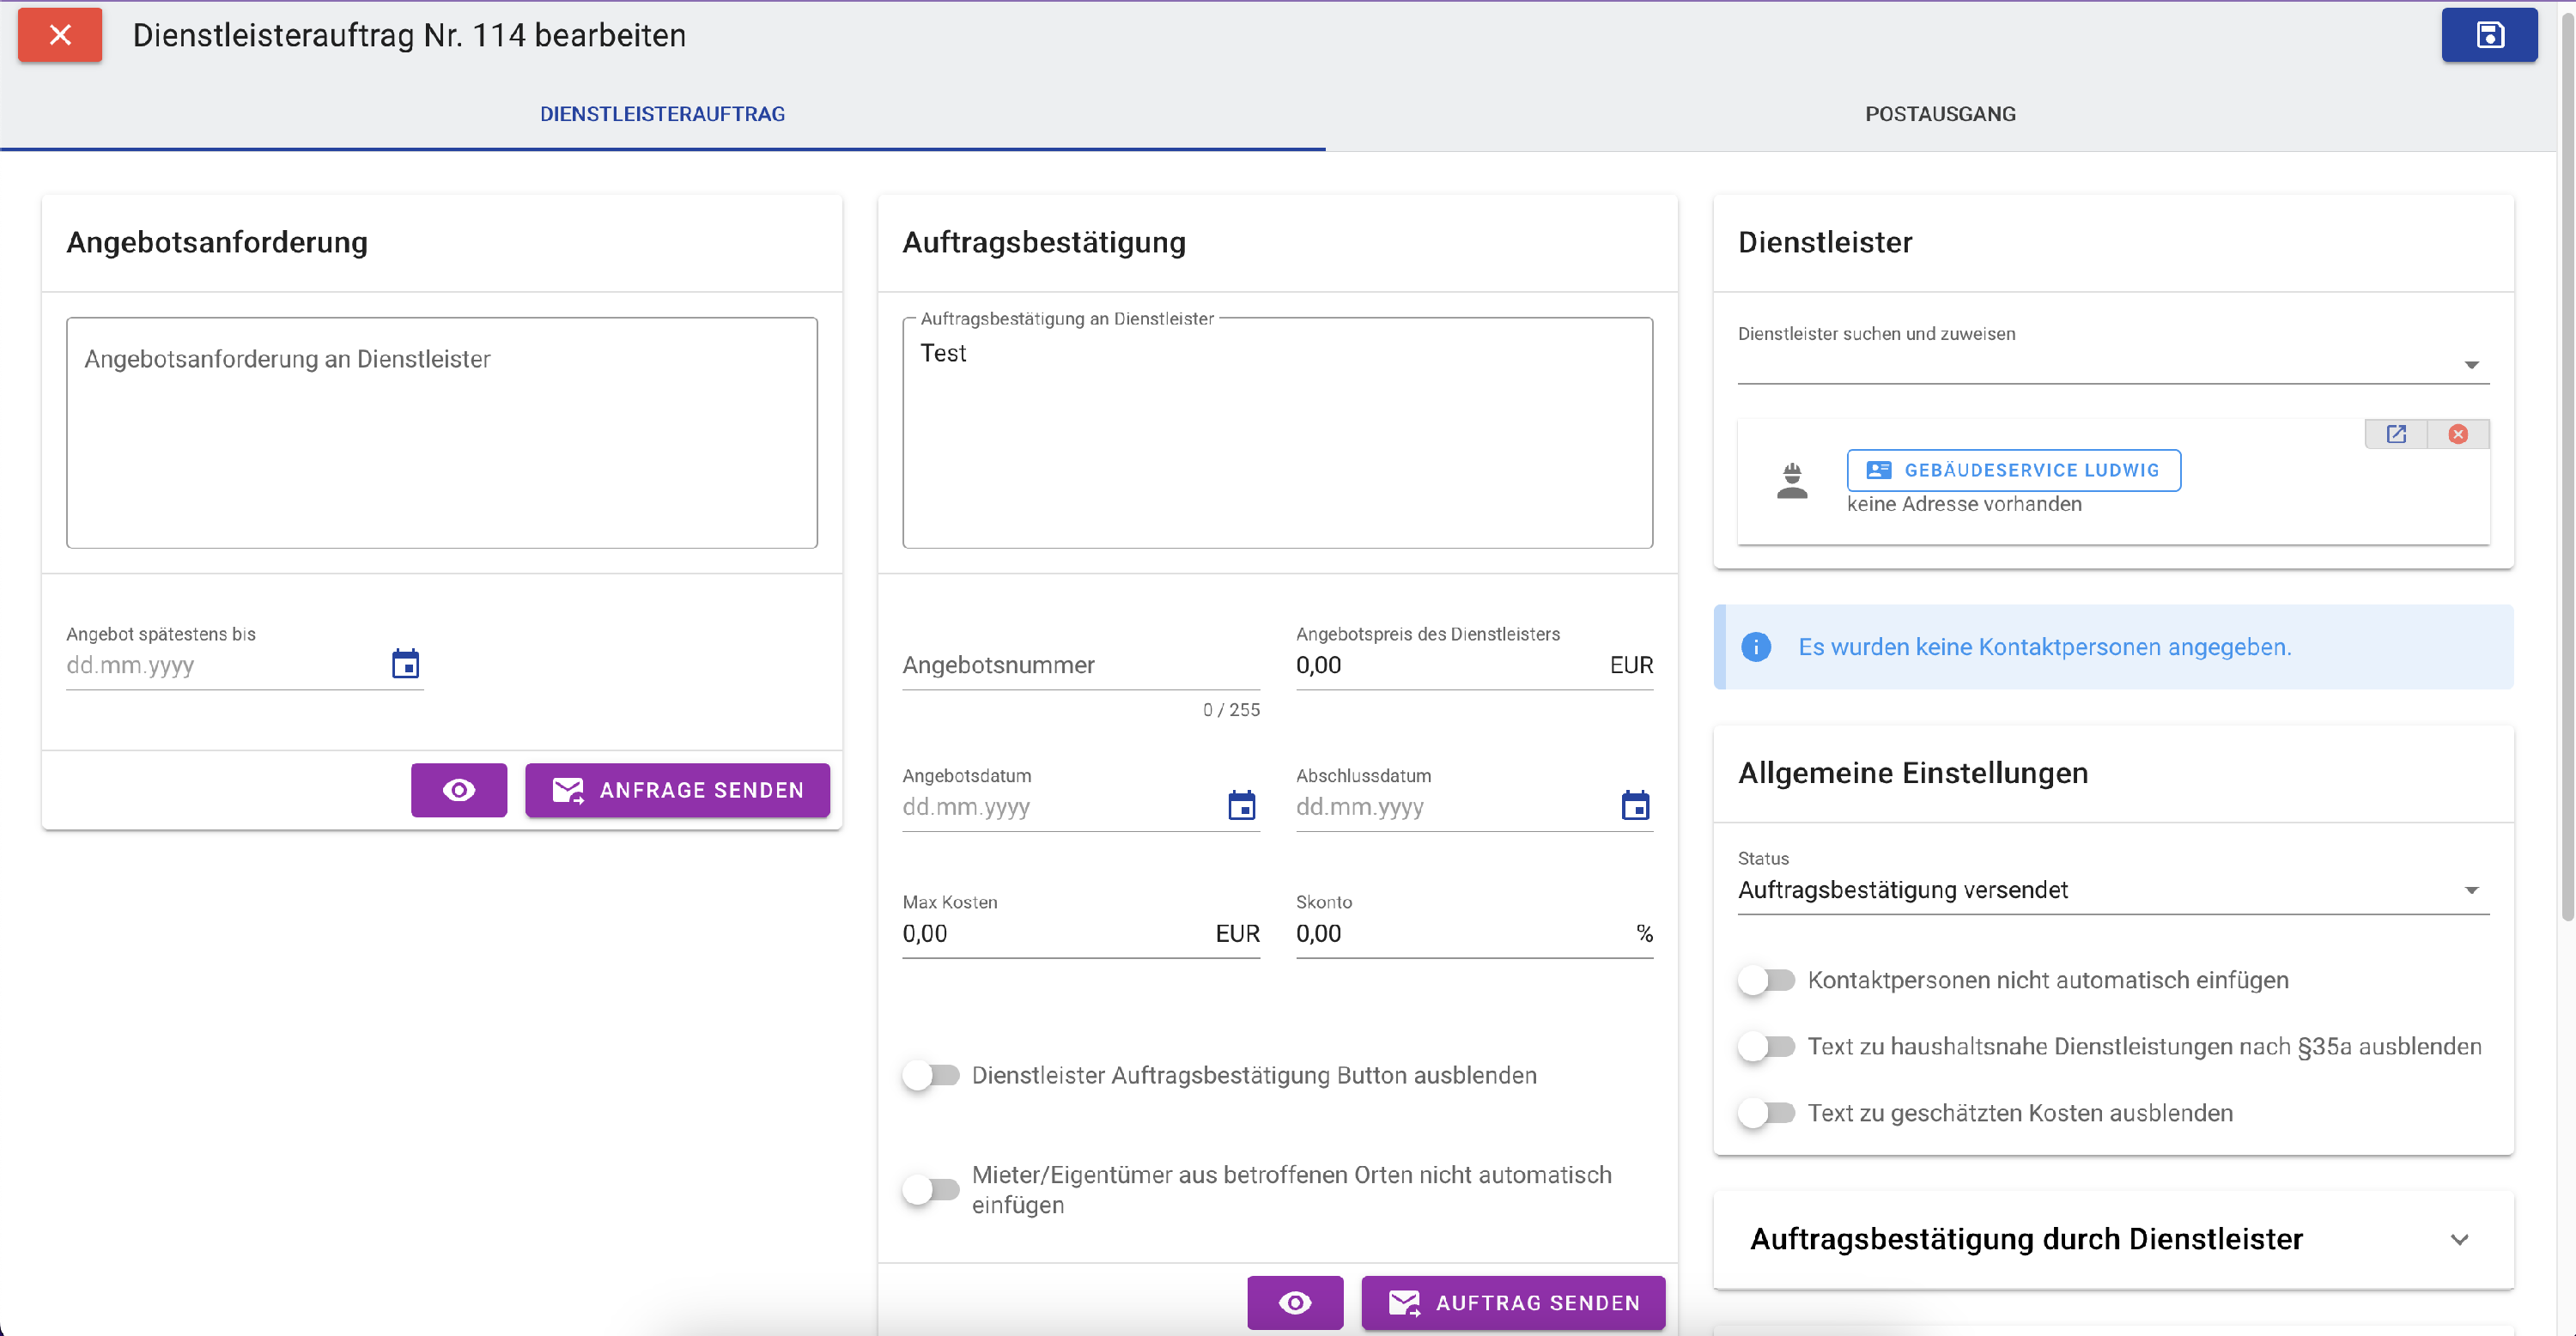This screenshot has height=1336, width=2576.
Task: Click the blue save disk icon
Action: click(x=2489, y=35)
